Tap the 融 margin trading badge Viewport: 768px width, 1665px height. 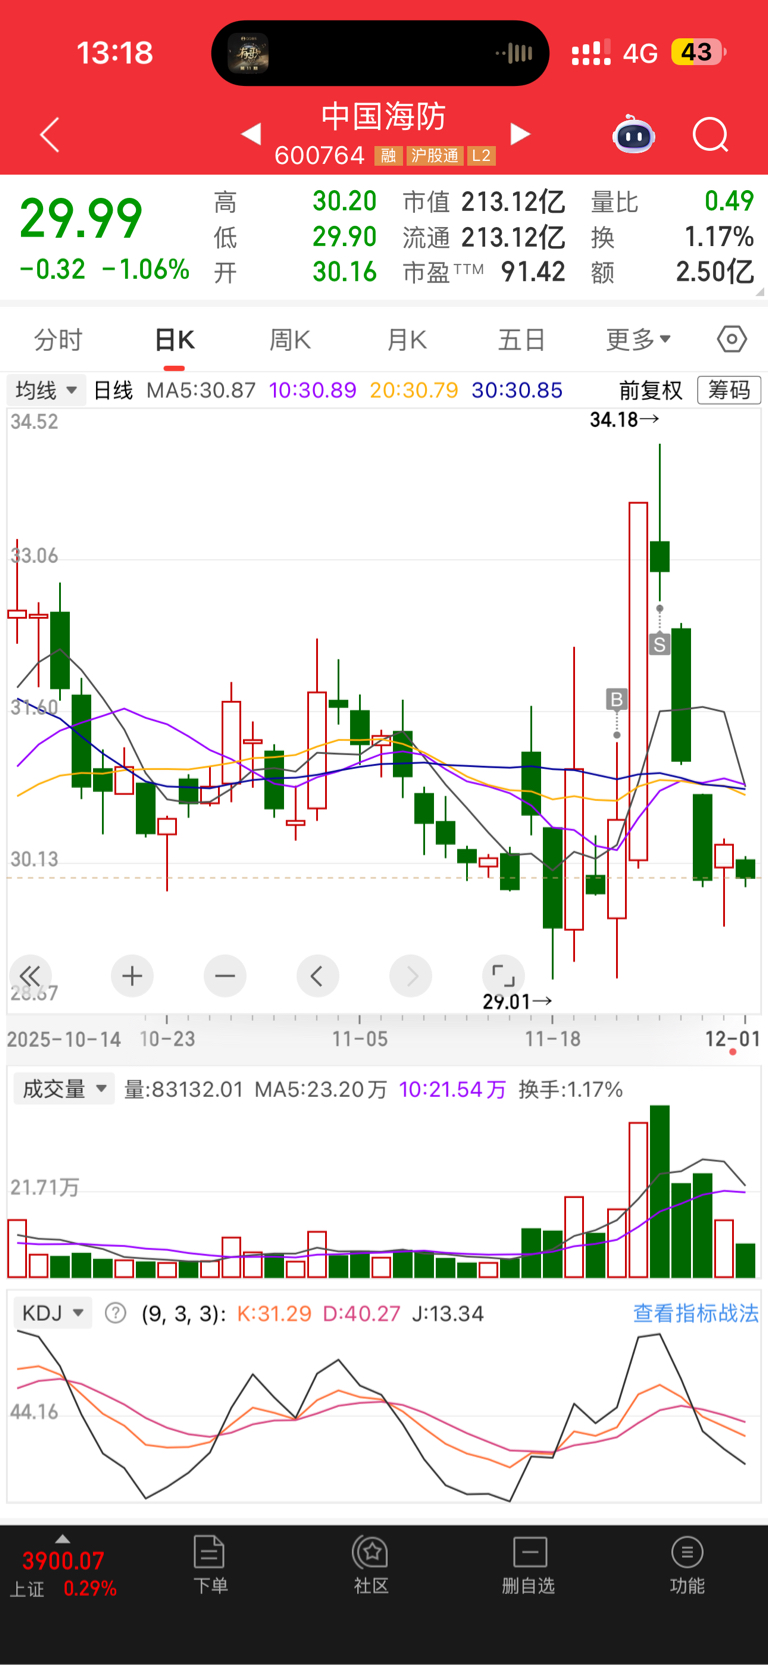pos(388,156)
